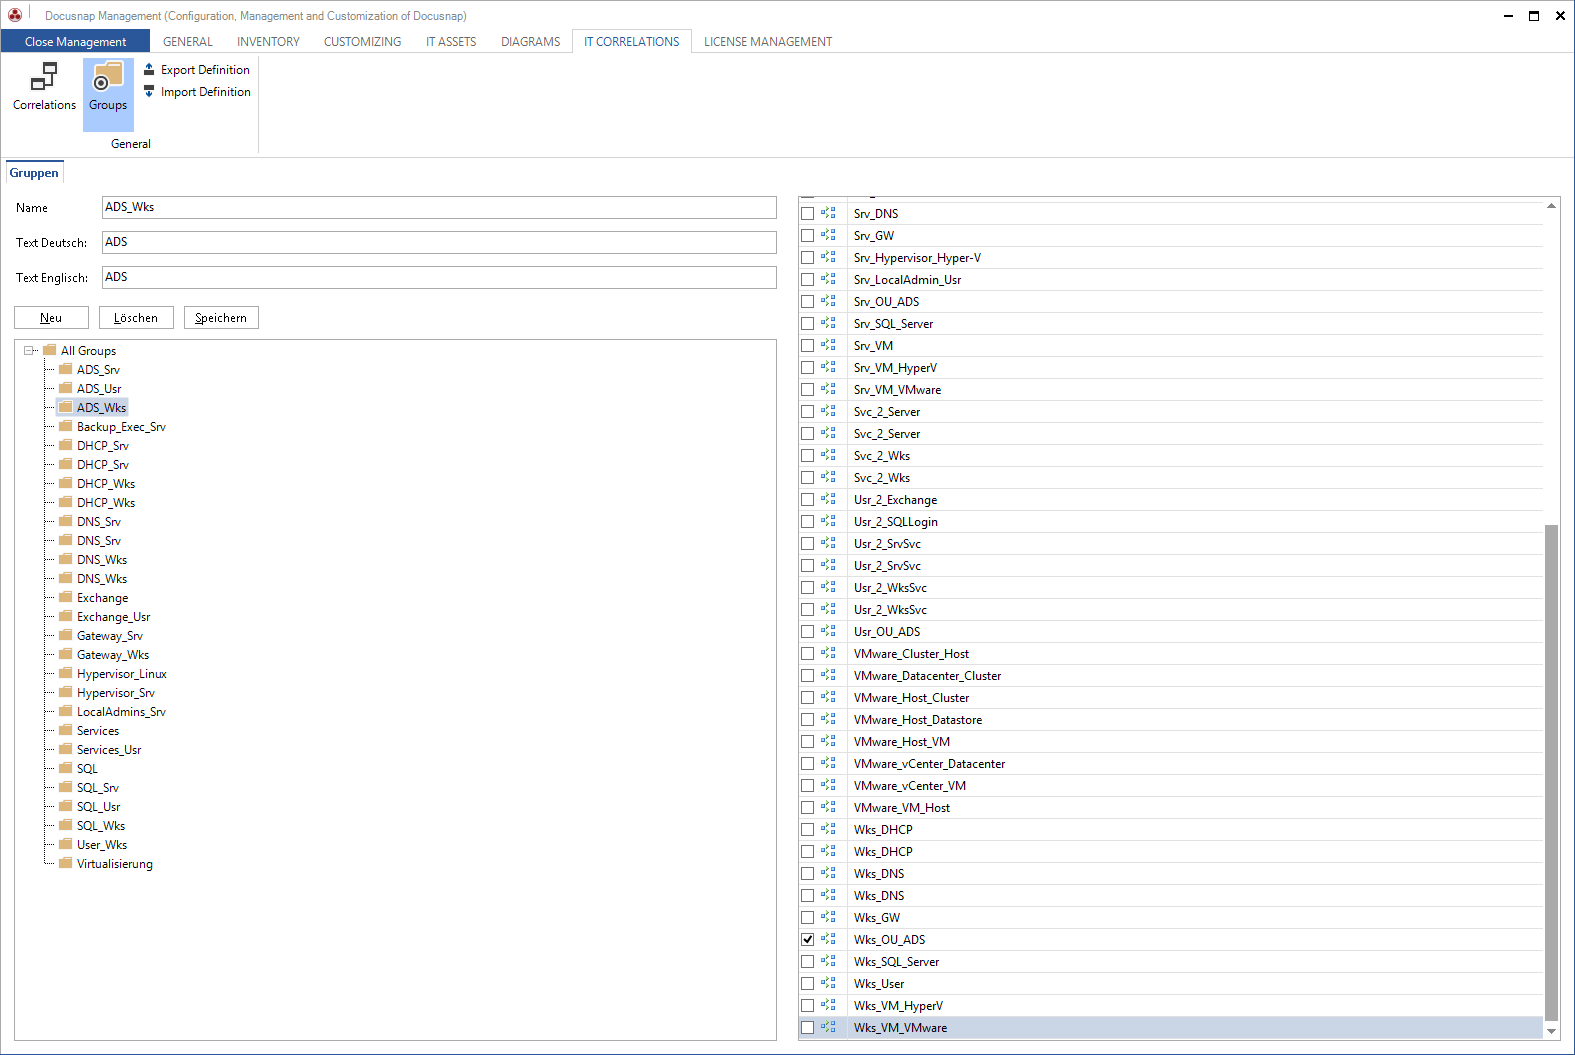Click the Löschen button

[136, 317]
